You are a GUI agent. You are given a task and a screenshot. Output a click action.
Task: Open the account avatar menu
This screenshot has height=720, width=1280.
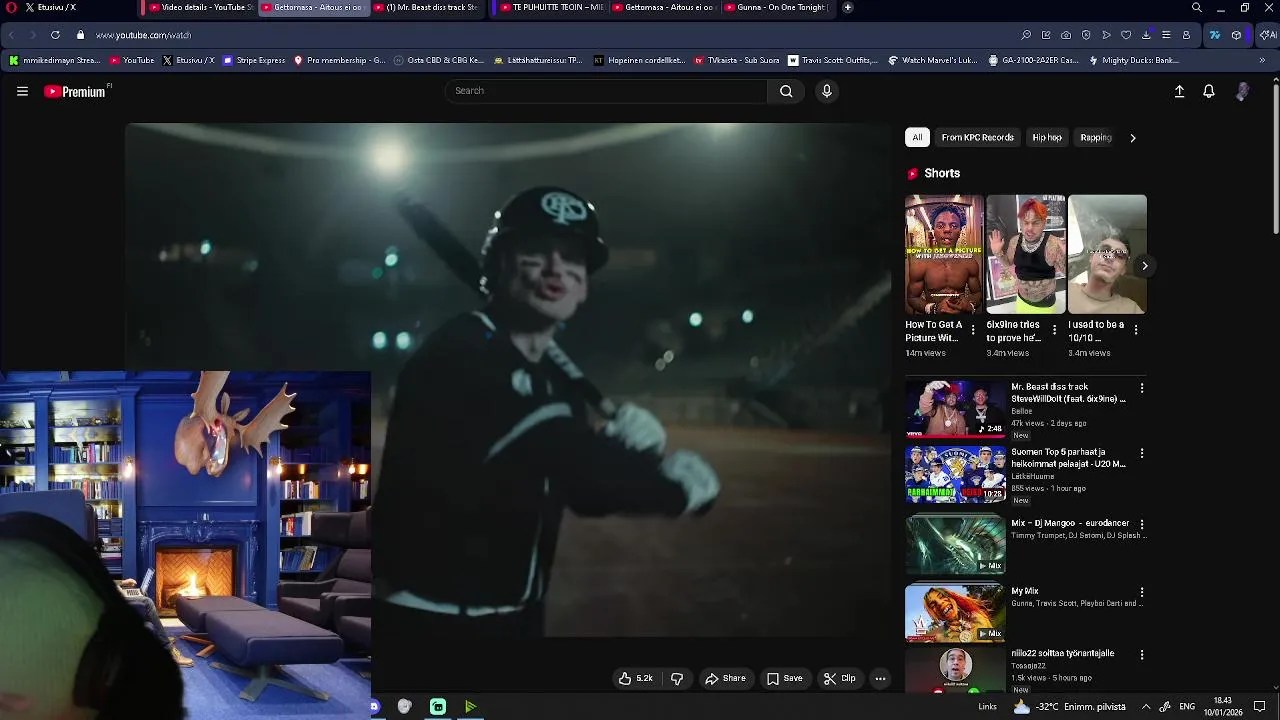1242,91
